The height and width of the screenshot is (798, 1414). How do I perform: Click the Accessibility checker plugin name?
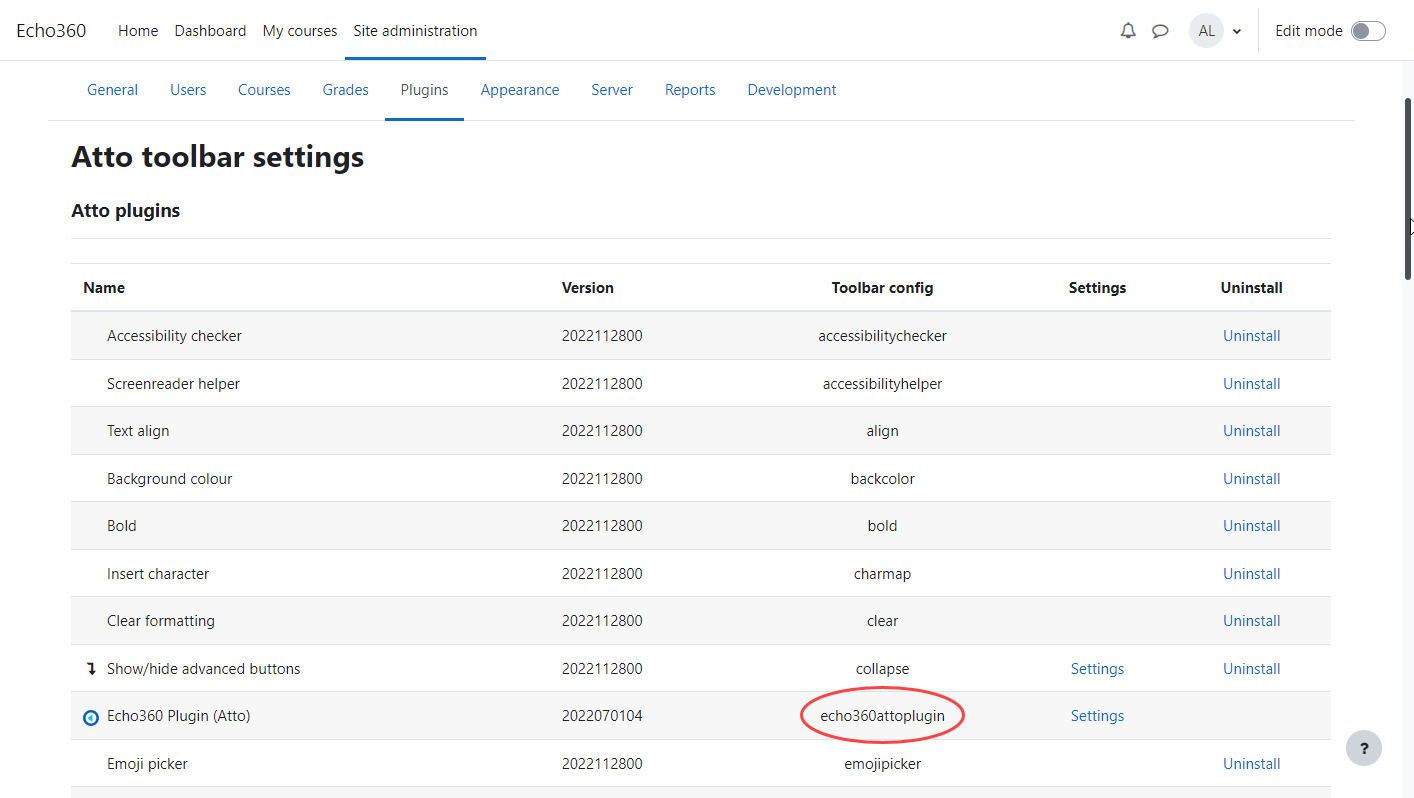coord(175,336)
